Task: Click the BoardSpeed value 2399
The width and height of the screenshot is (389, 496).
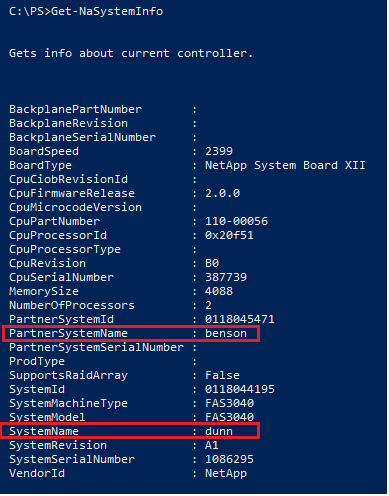Action: 219,151
